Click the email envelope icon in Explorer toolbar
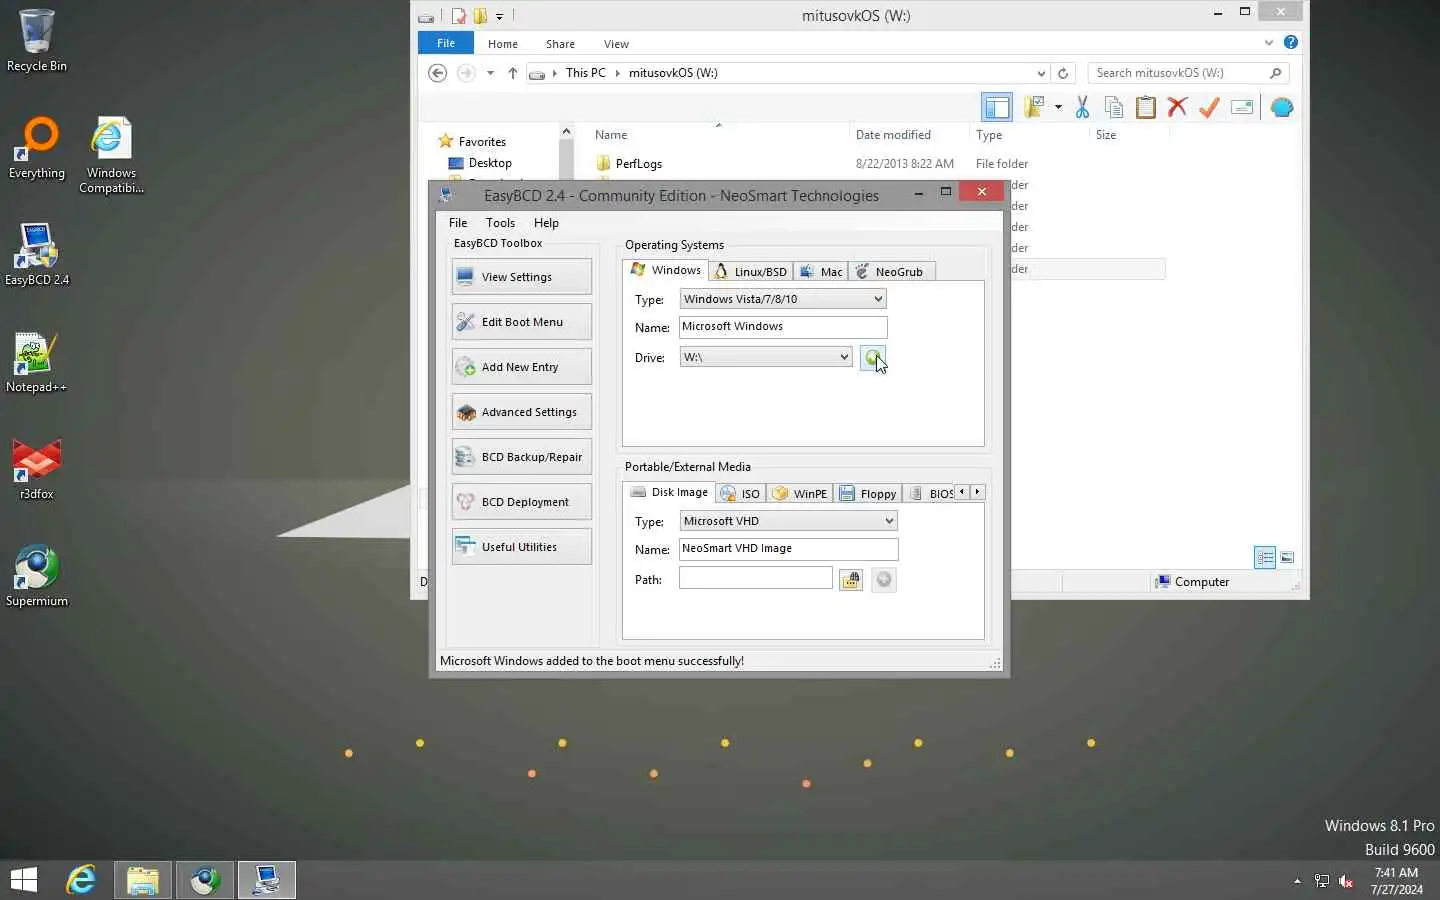The height and width of the screenshot is (900, 1440). pyautogui.click(x=1242, y=107)
